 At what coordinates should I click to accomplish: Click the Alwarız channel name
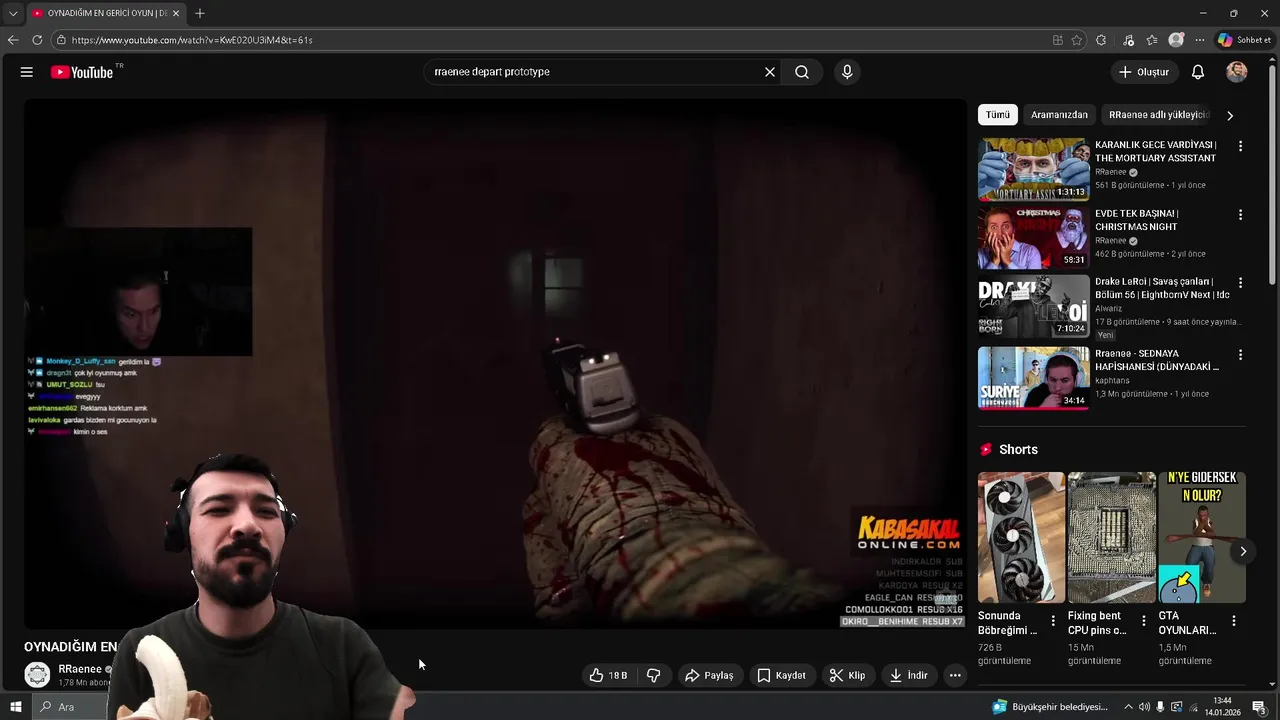(1108, 309)
